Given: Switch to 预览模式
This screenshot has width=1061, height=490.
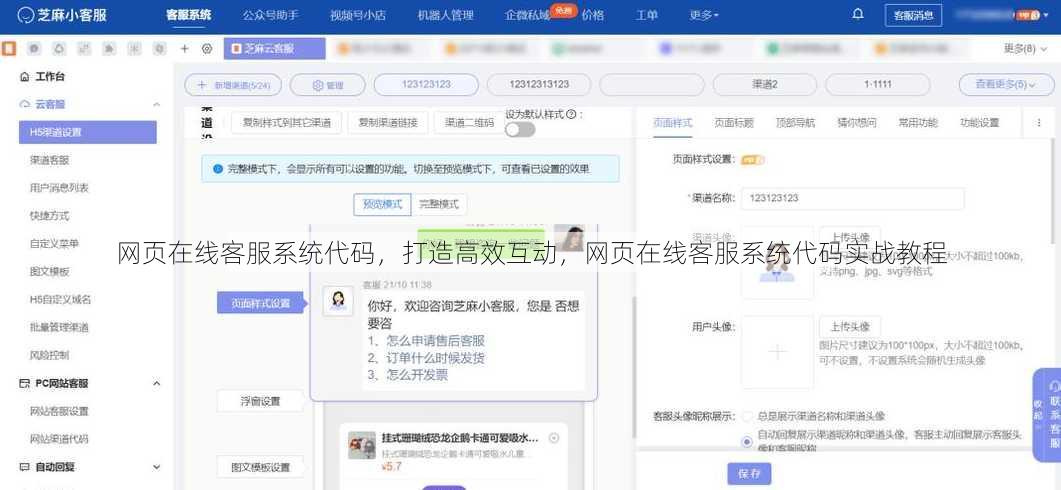Looking at the screenshot, I should click(x=382, y=204).
